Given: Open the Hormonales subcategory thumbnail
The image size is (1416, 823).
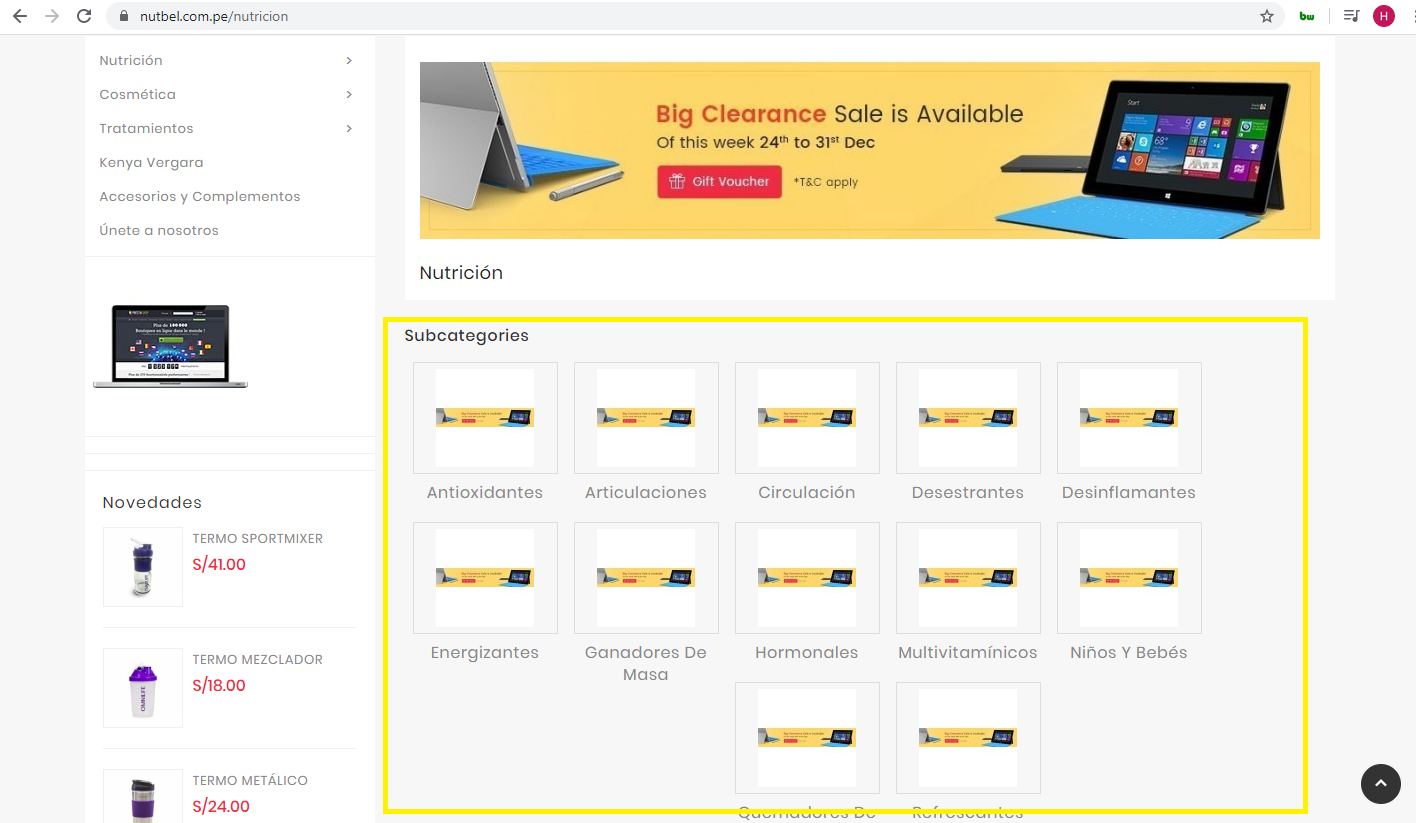Looking at the screenshot, I should click(x=807, y=578).
